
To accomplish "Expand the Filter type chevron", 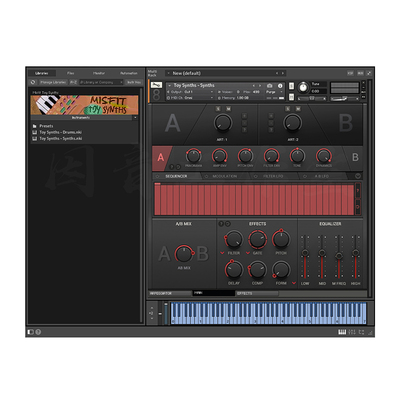I will click(x=222, y=253).
